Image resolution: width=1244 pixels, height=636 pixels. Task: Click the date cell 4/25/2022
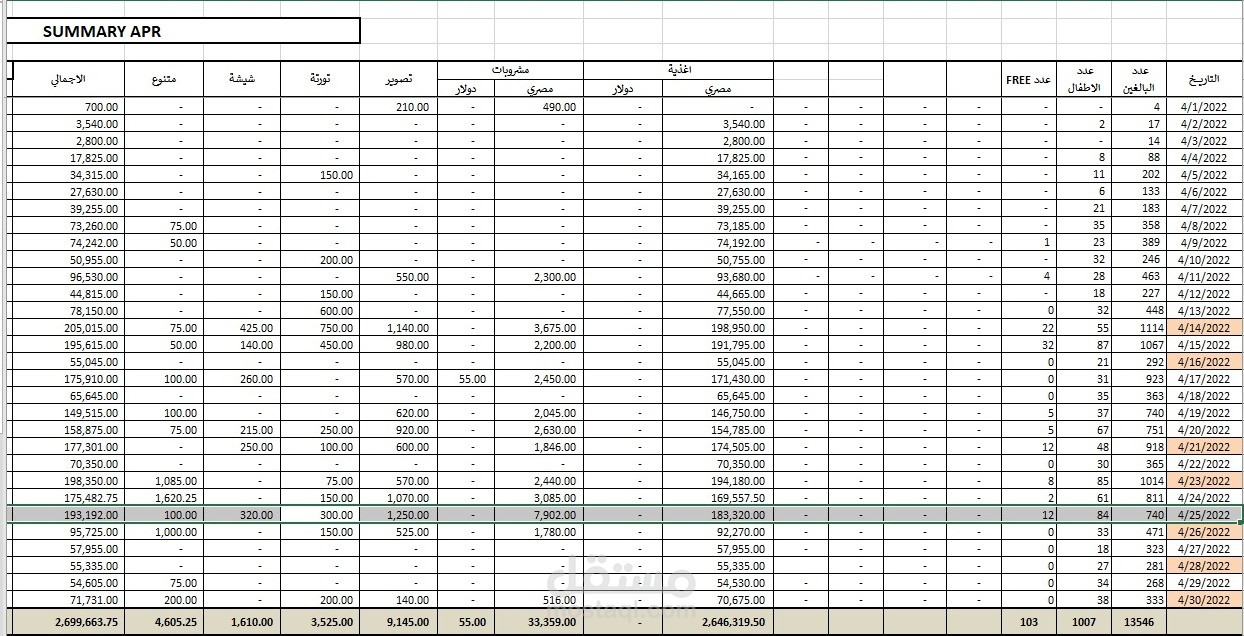click(1205, 514)
